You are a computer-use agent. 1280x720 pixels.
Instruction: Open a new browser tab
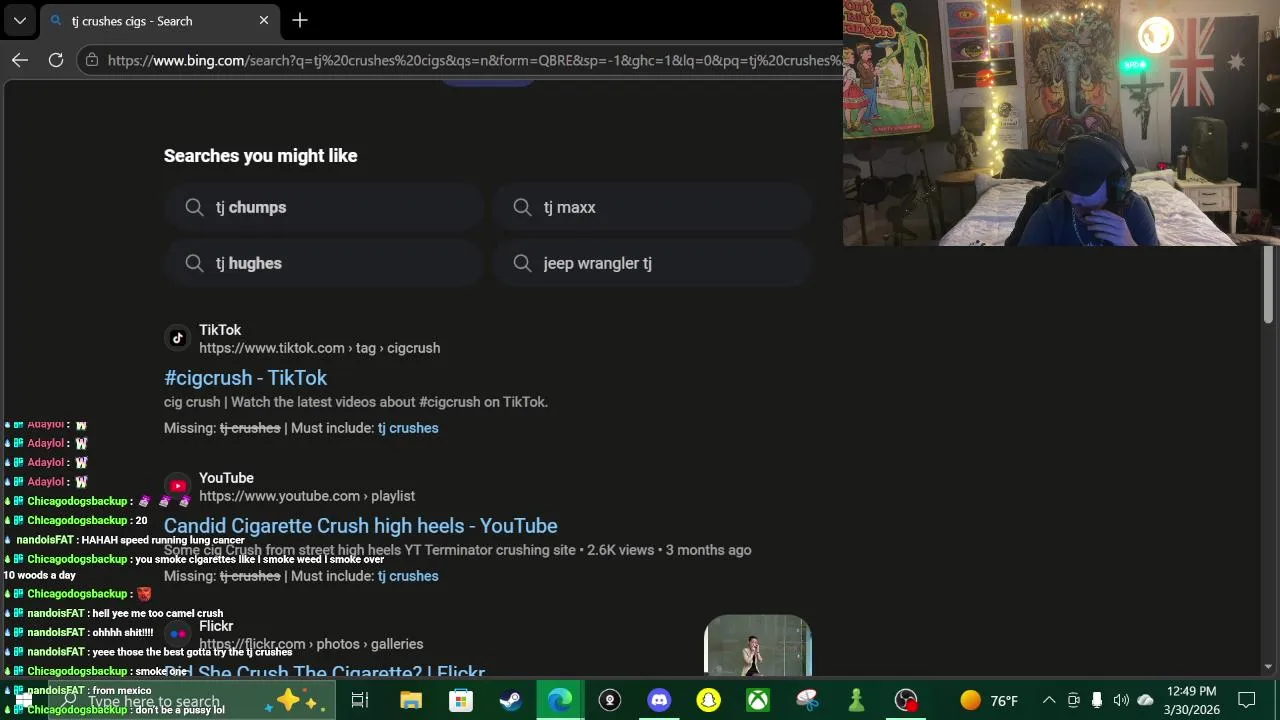300,20
